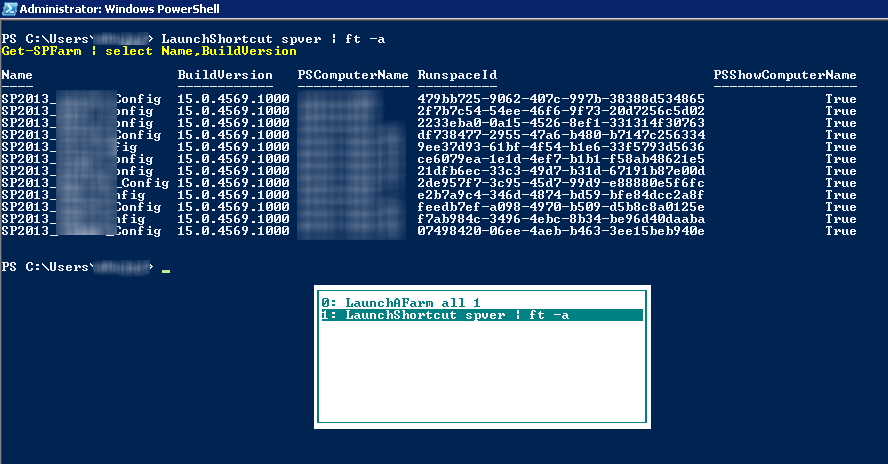This screenshot has height=464, width=888.
Task: Click the 'BuildVersion' column header
Action: point(225,75)
